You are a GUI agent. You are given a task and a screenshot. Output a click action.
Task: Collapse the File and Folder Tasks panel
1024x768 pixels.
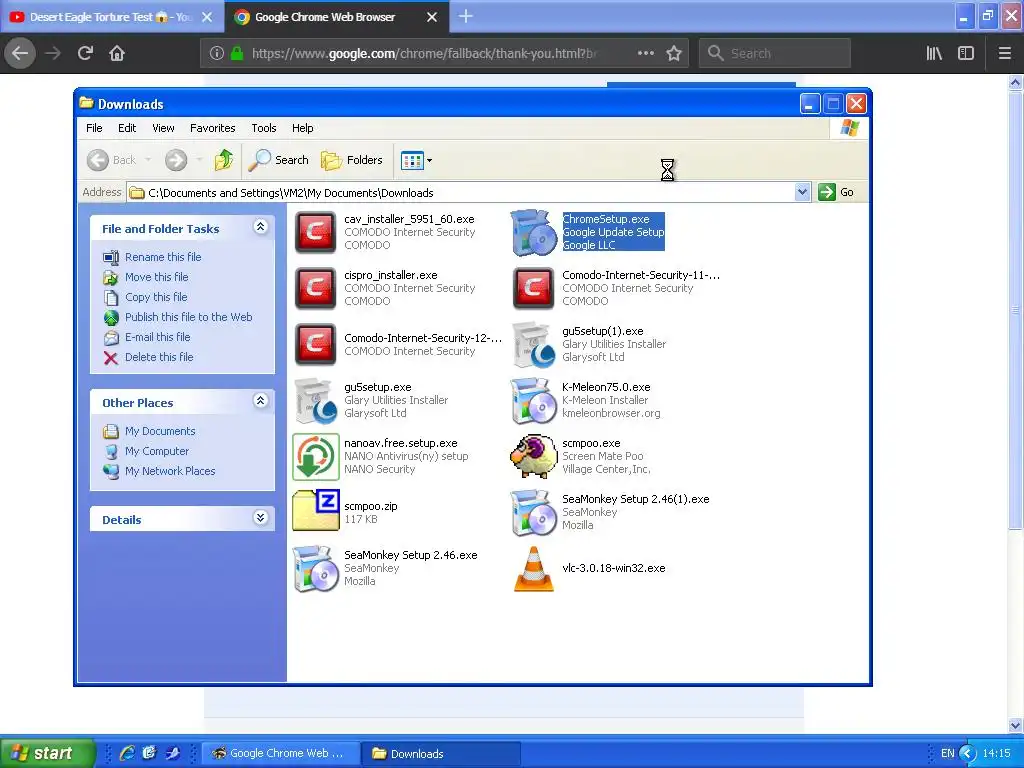click(260, 227)
